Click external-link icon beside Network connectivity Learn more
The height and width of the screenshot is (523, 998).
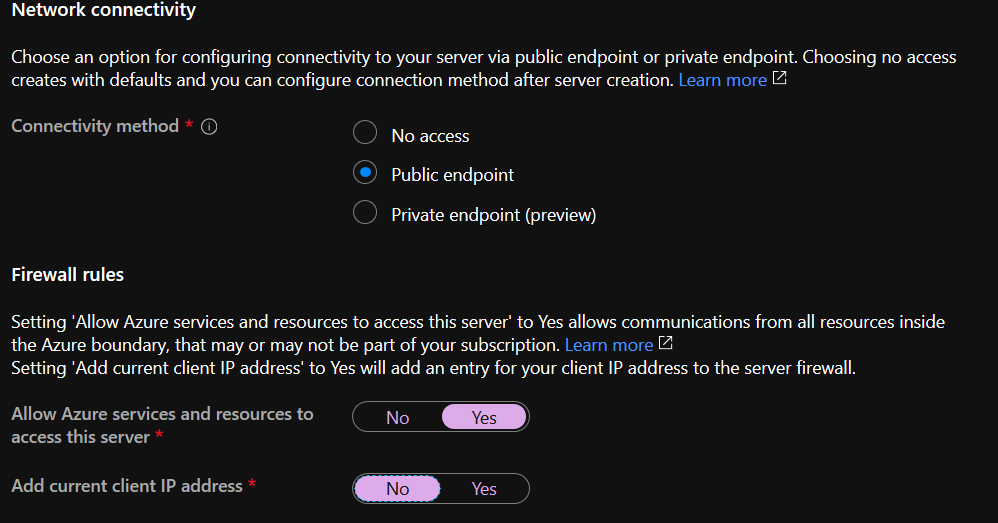pos(780,78)
